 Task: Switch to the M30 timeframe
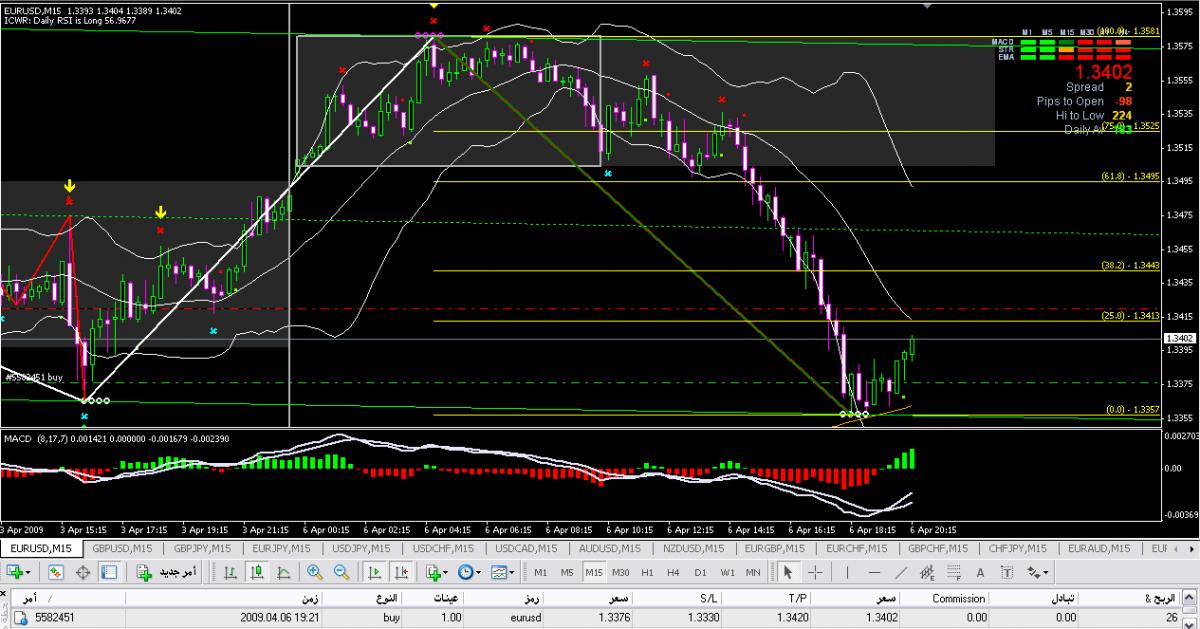tap(621, 572)
